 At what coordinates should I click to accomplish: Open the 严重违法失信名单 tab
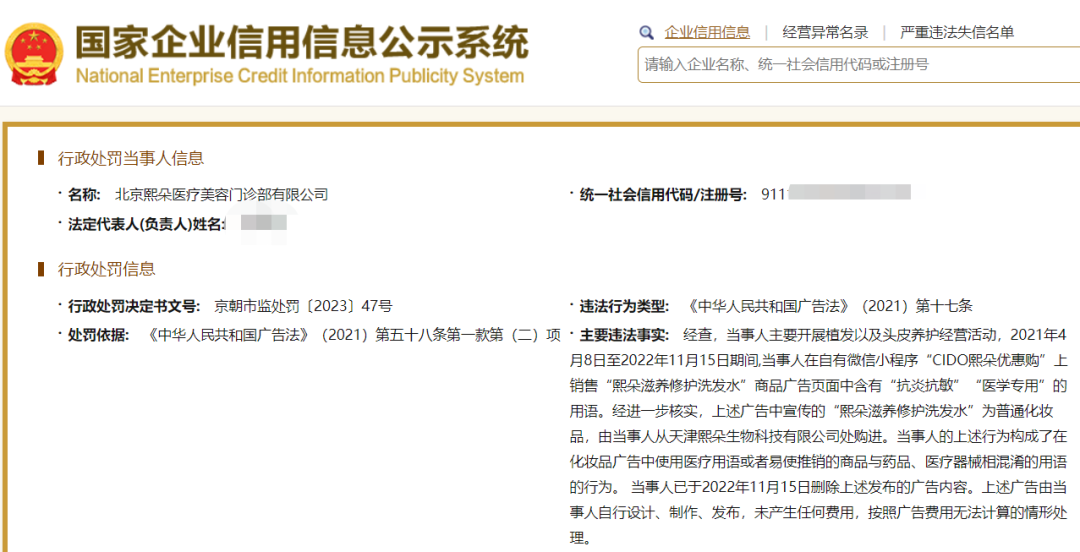tap(957, 33)
